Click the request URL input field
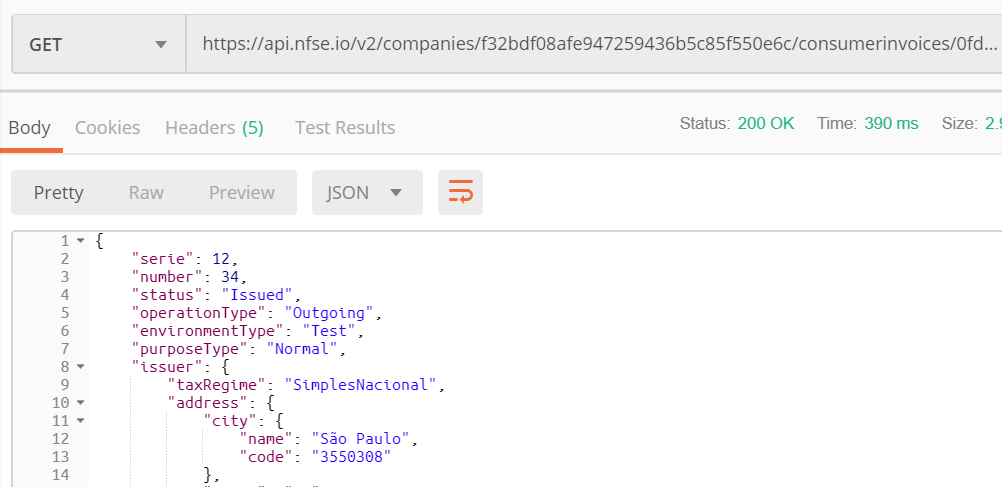Image resolution: width=1002 pixels, height=487 pixels. click(598, 44)
